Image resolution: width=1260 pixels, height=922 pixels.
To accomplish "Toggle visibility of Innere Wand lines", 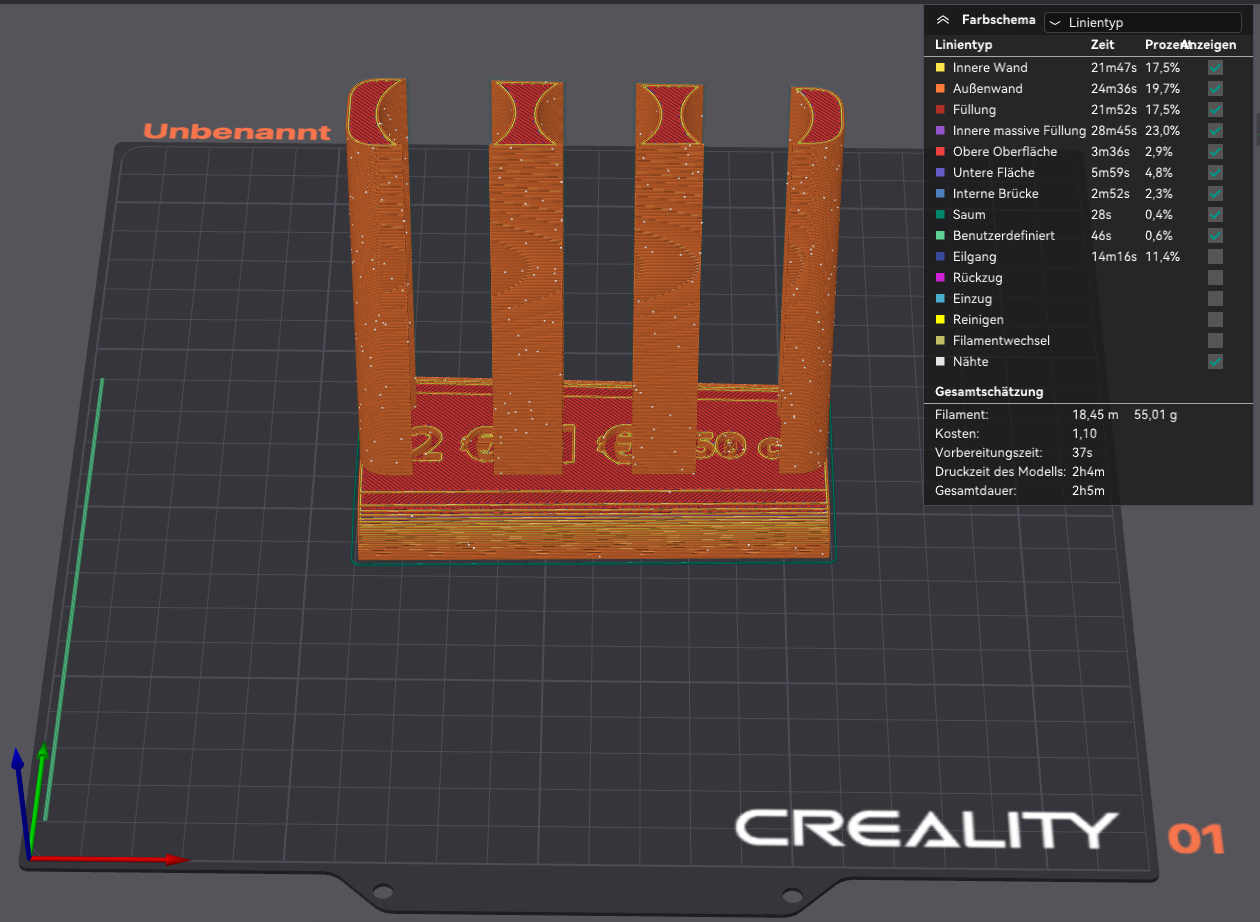I will 1215,68.
